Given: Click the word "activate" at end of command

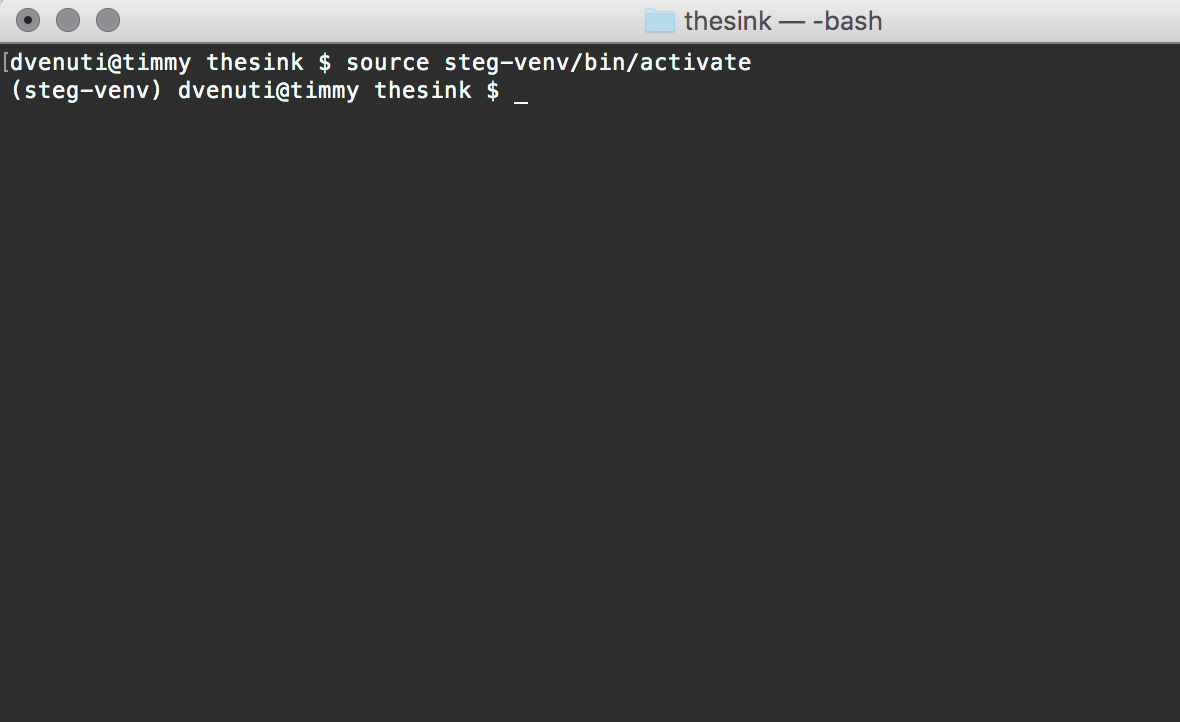Looking at the screenshot, I should click(695, 62).
